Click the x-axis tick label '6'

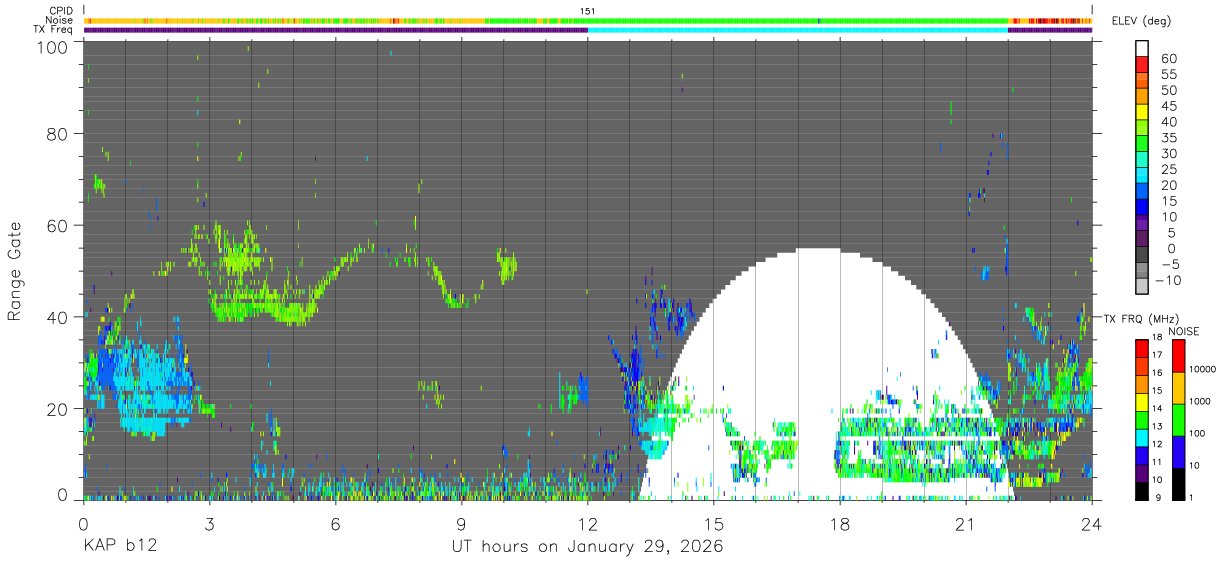pos(335,524)
